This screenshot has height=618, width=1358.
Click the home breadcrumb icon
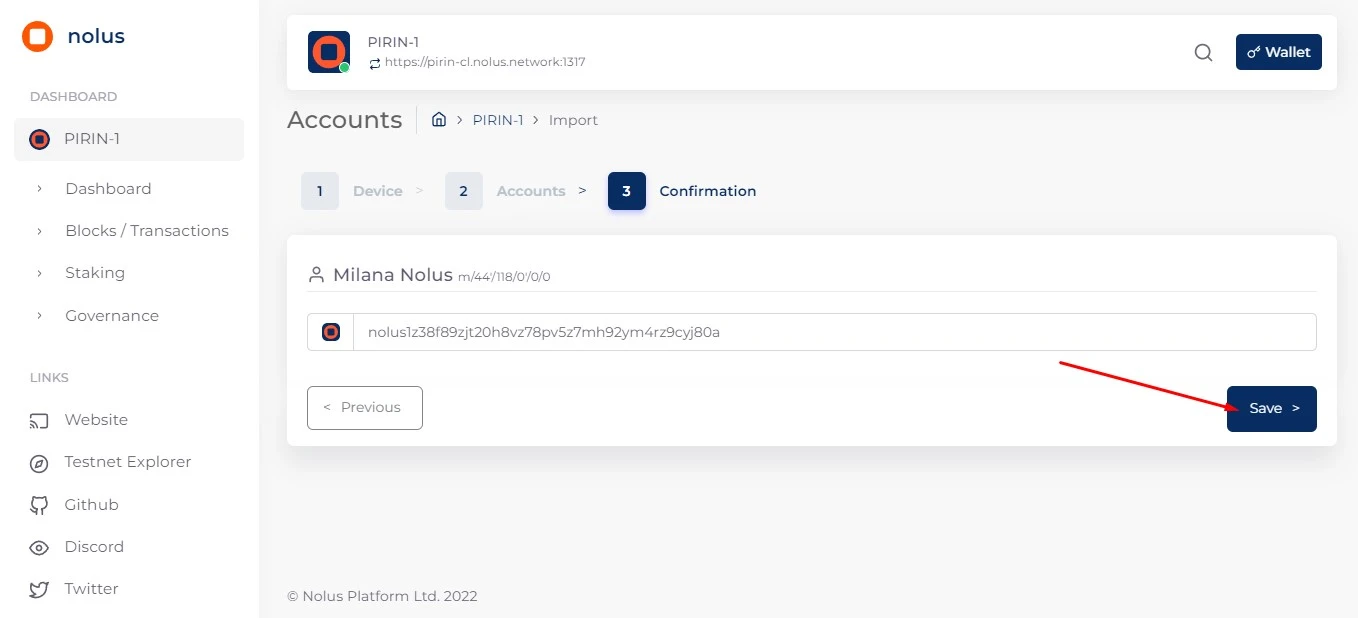point(438,119)
